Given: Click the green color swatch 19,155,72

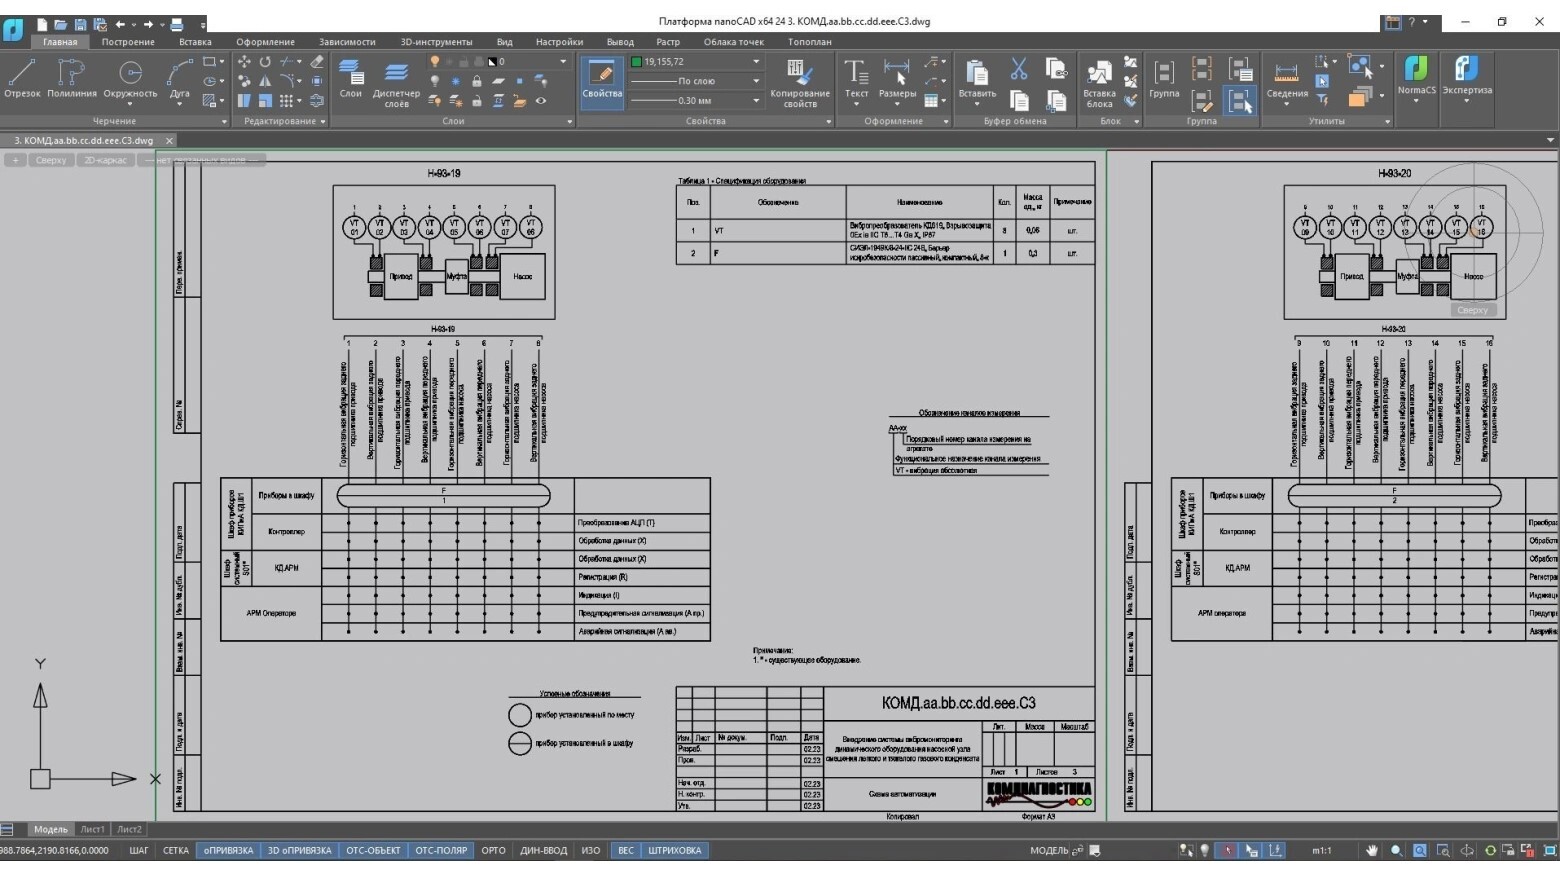Looking at the screenshot, I should pos(636,62).
